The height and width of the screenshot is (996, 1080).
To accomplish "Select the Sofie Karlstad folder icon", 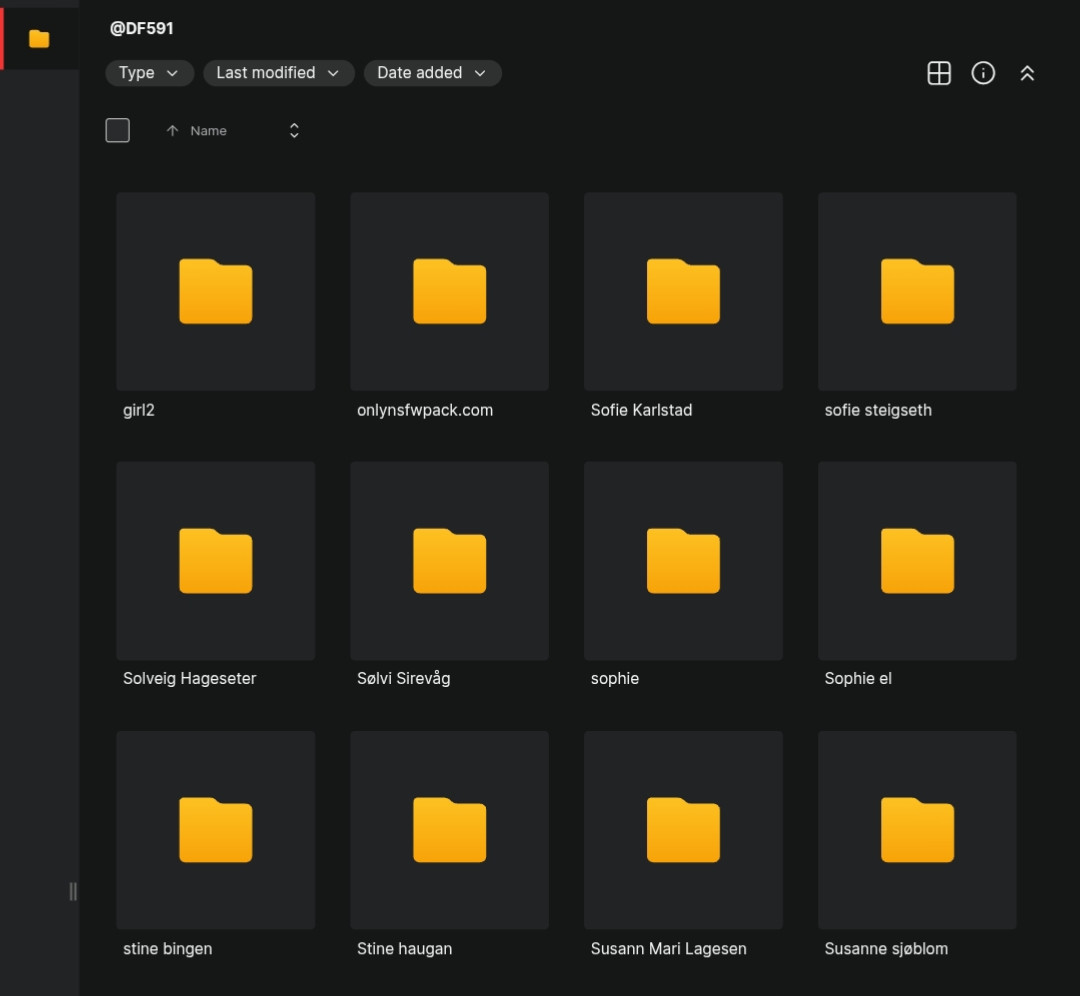I will [x=683, y=291].
